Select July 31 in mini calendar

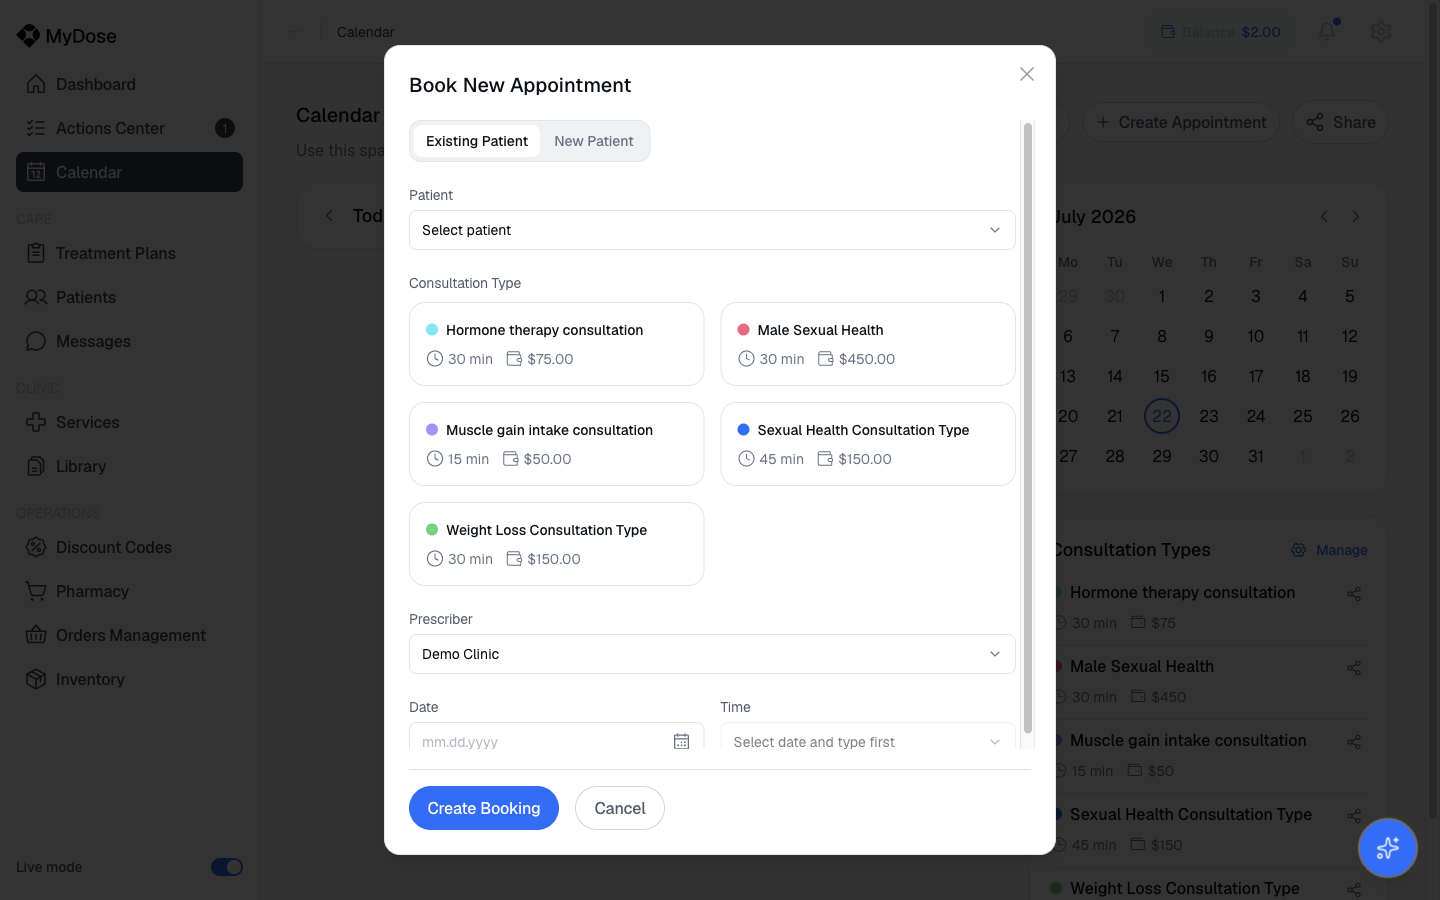[1256, 456]
